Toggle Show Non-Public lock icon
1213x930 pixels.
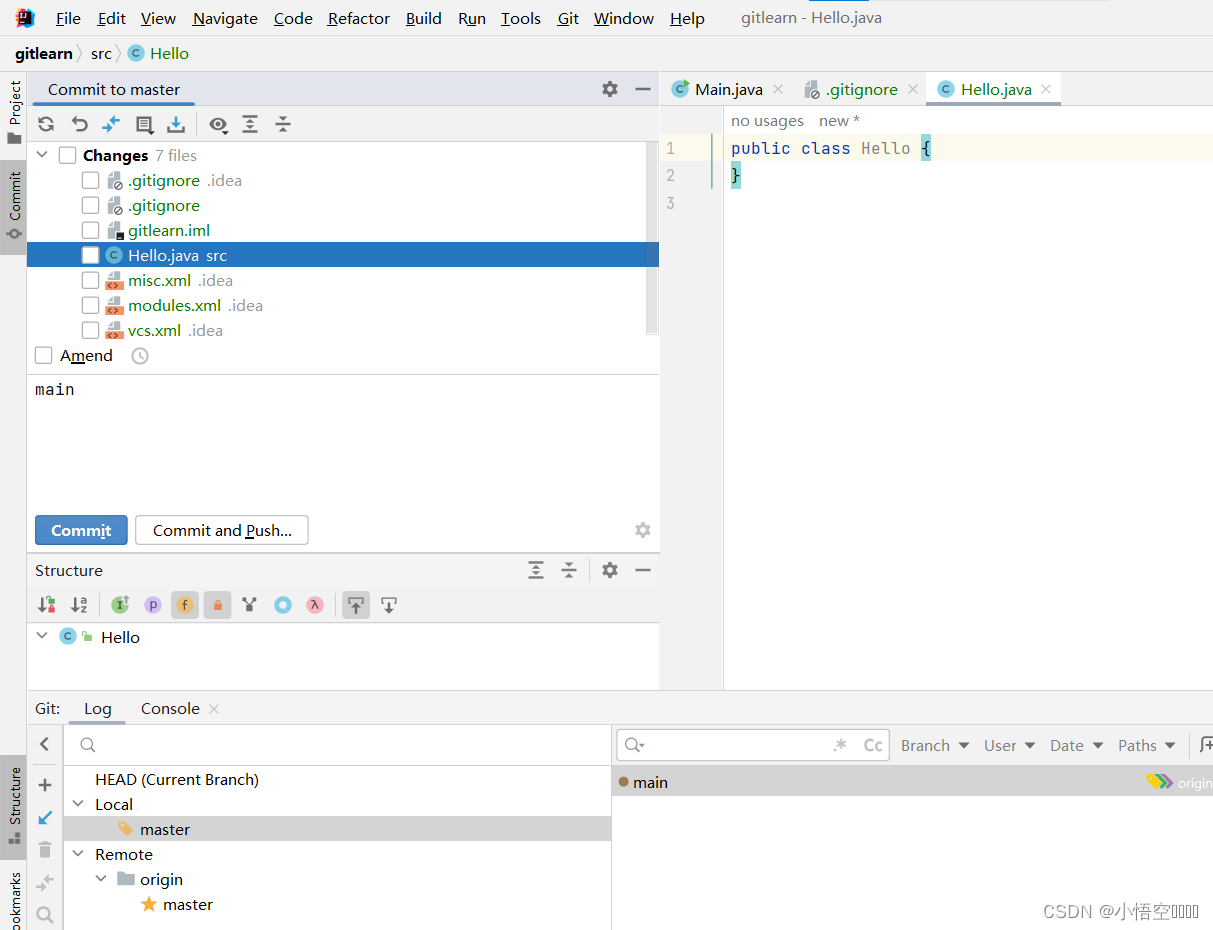(217, 605)
